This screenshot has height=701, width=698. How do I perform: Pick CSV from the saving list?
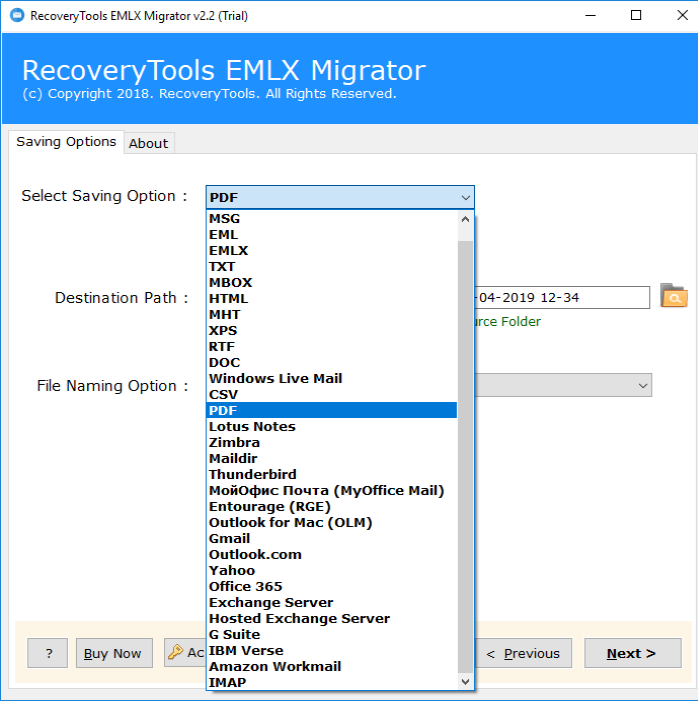331,395
